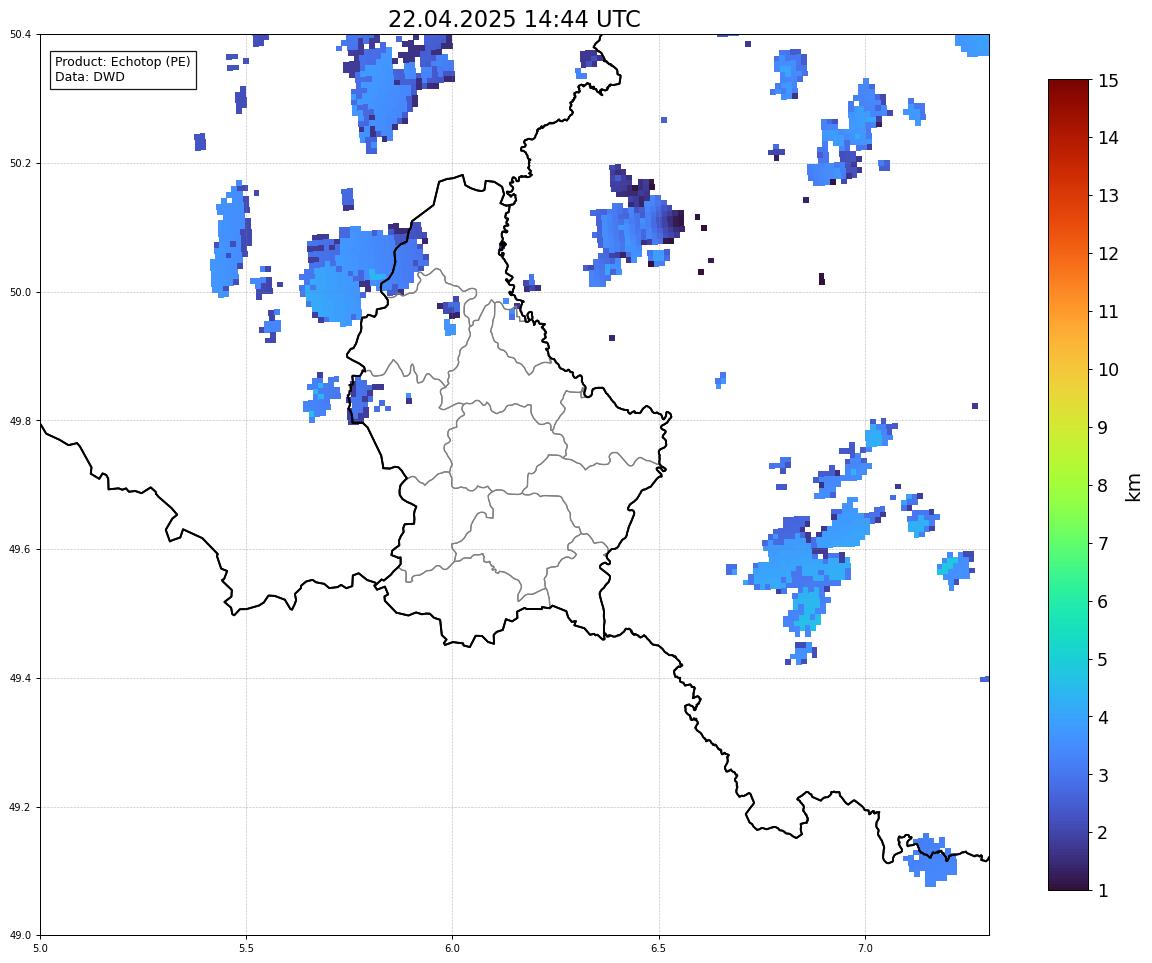1152x963 pixels.
Task: Click the latitude tick label '50.0'
Action: (x=21, y=292)
